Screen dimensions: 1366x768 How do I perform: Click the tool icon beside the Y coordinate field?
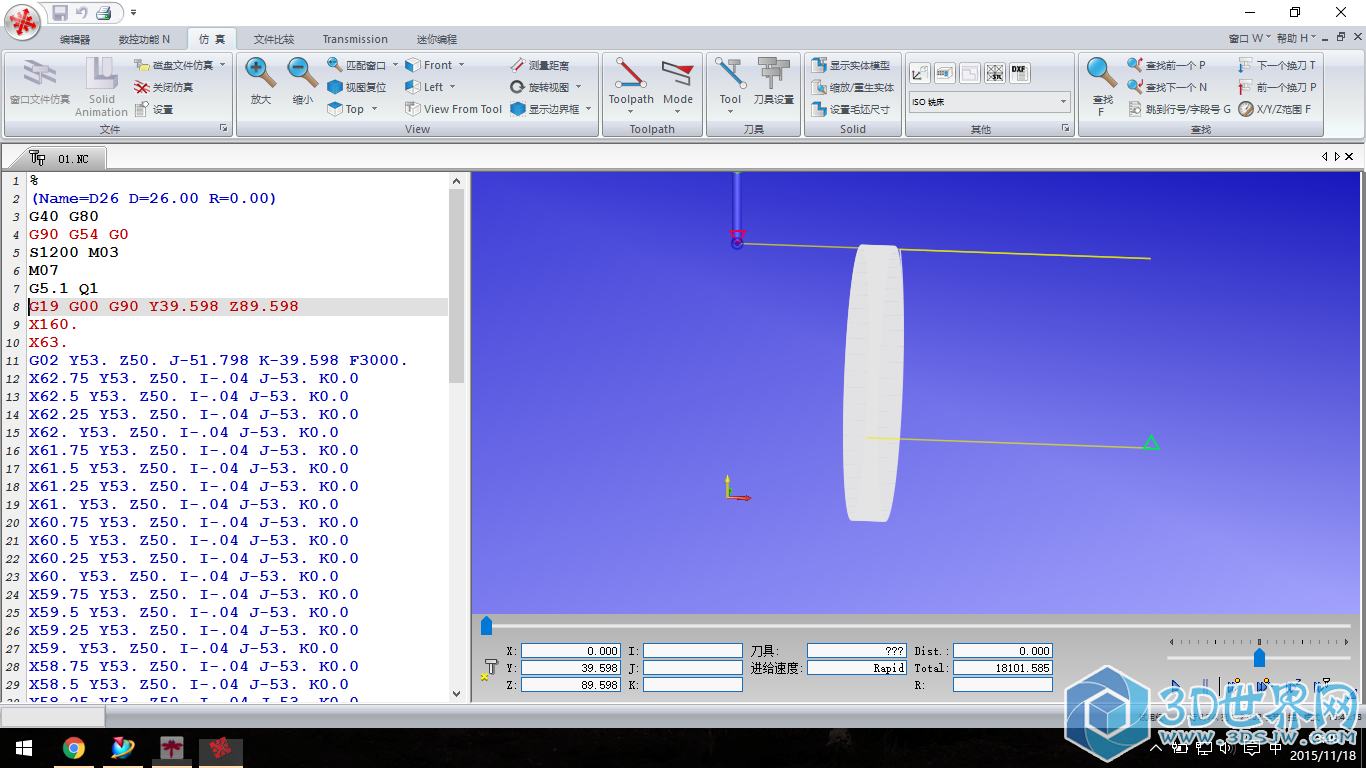(x=489, y=668)
